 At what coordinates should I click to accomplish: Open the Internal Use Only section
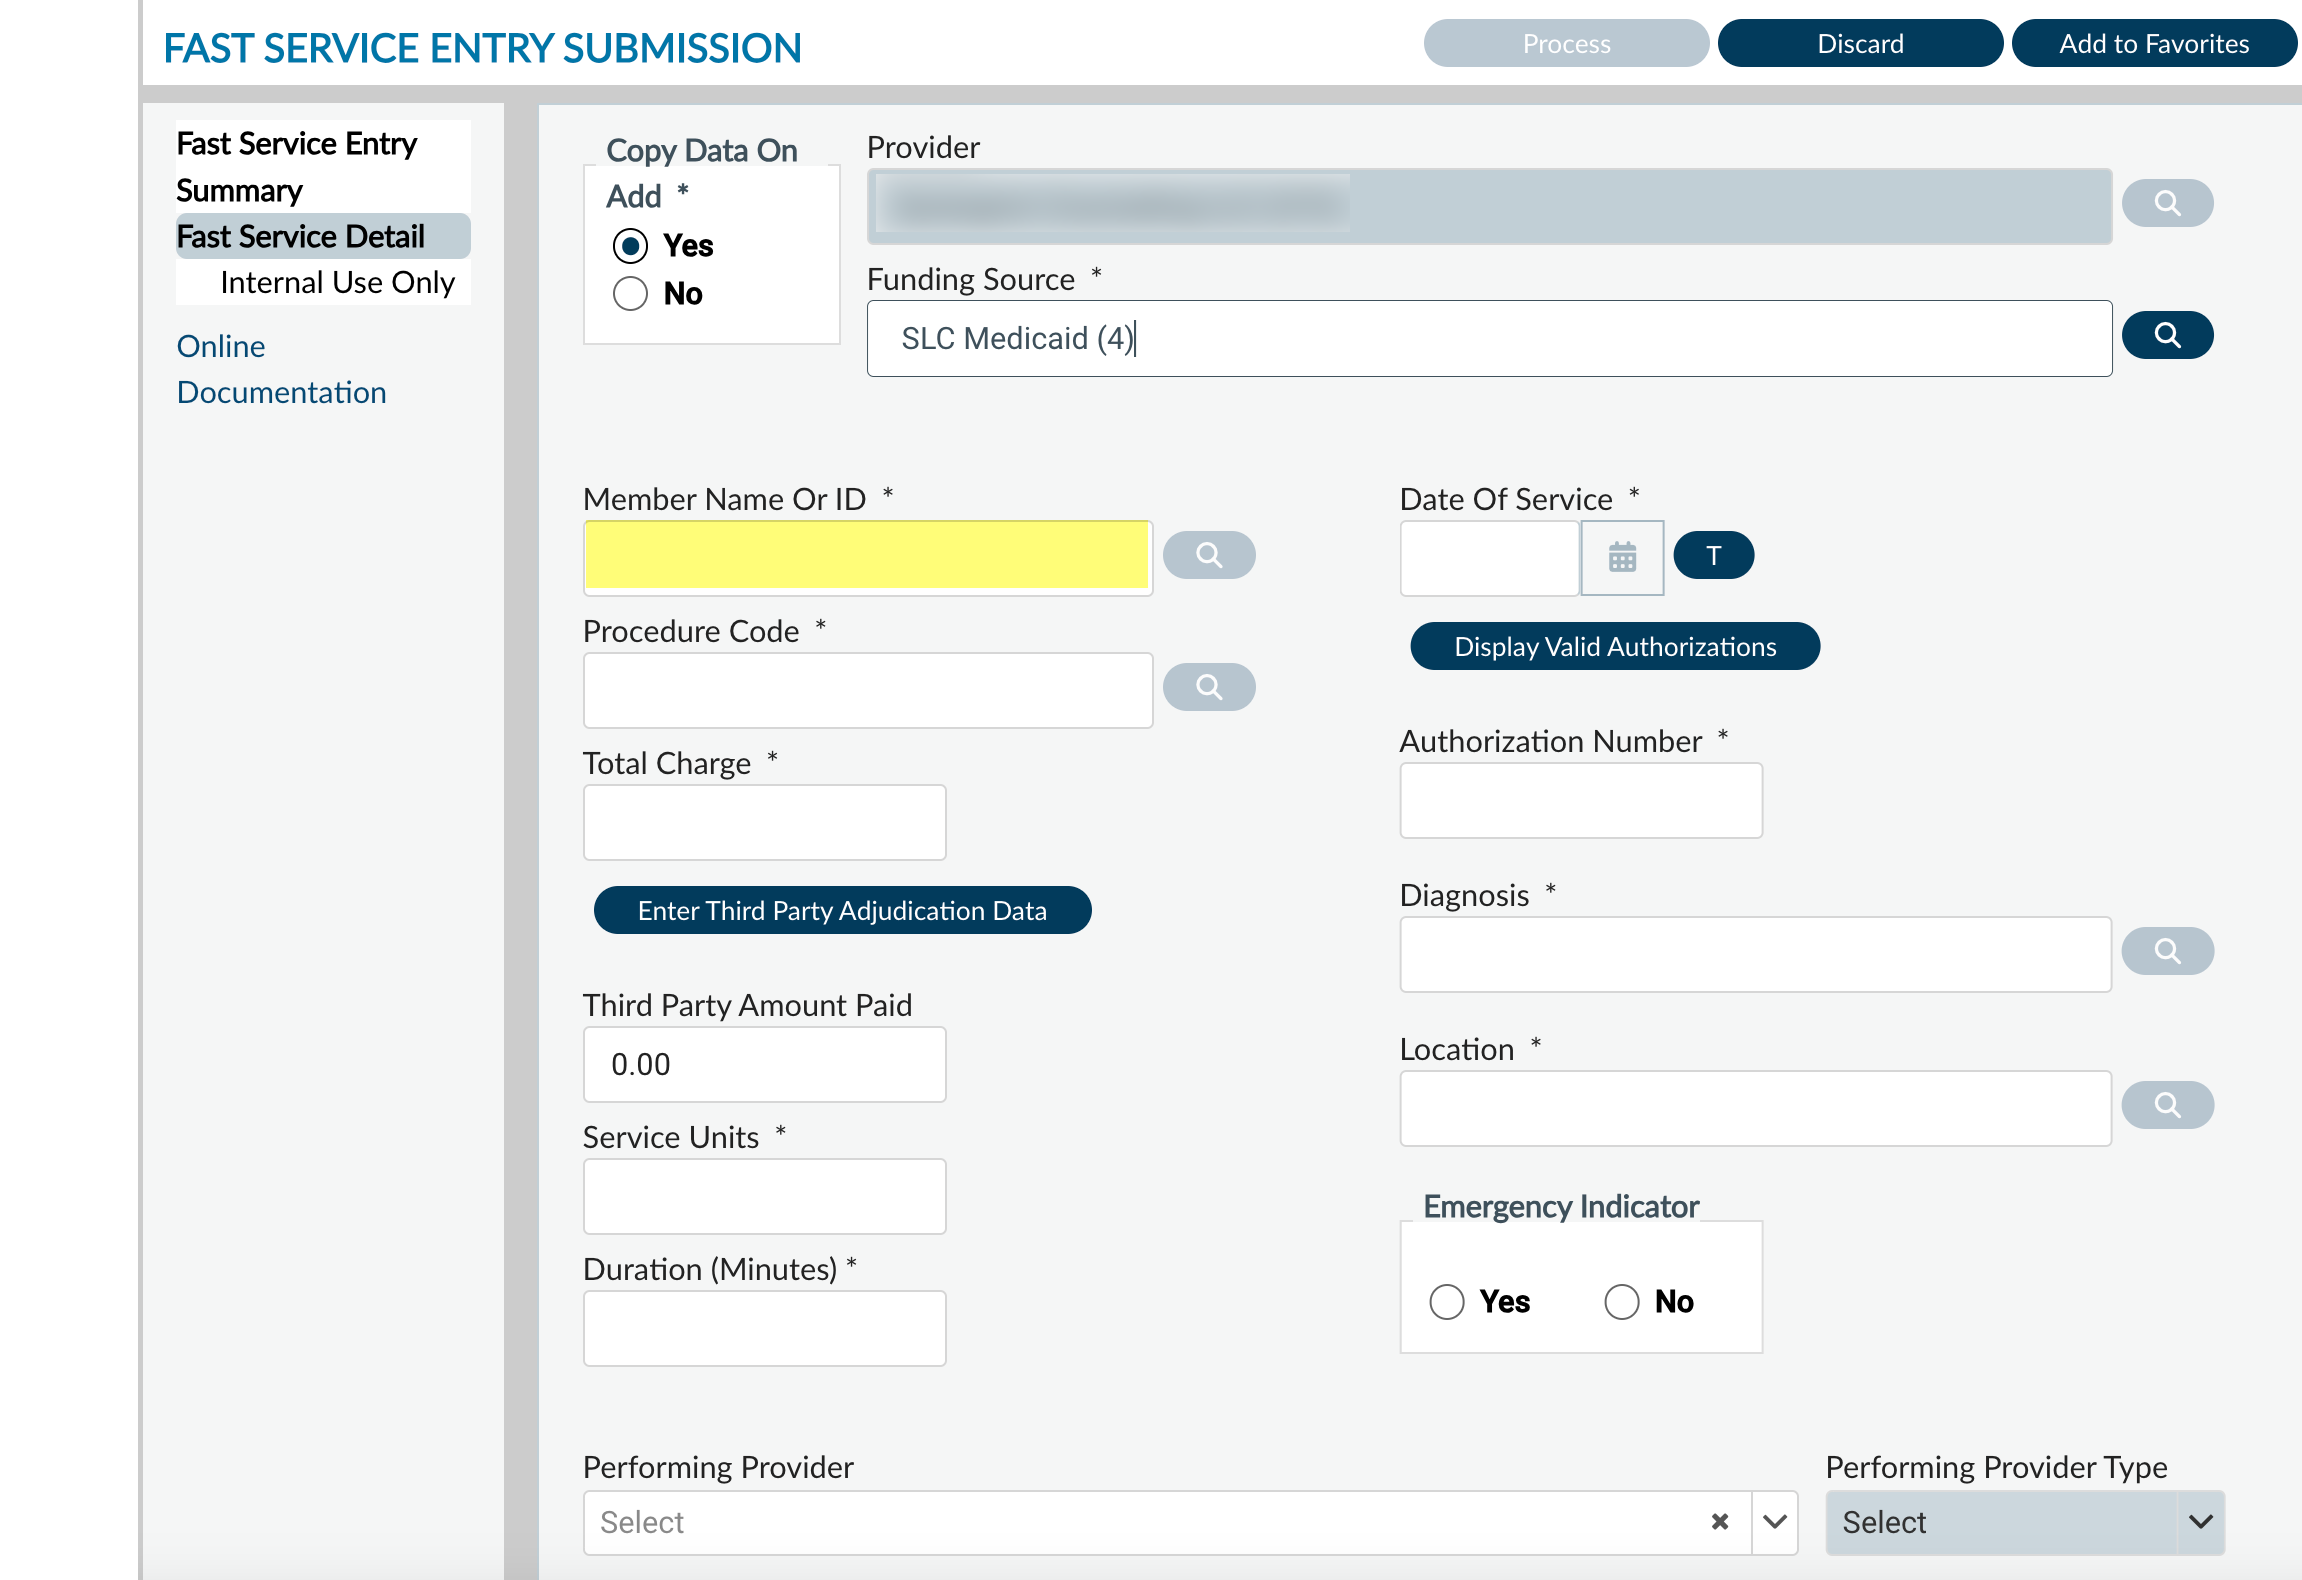click(337, 282)
